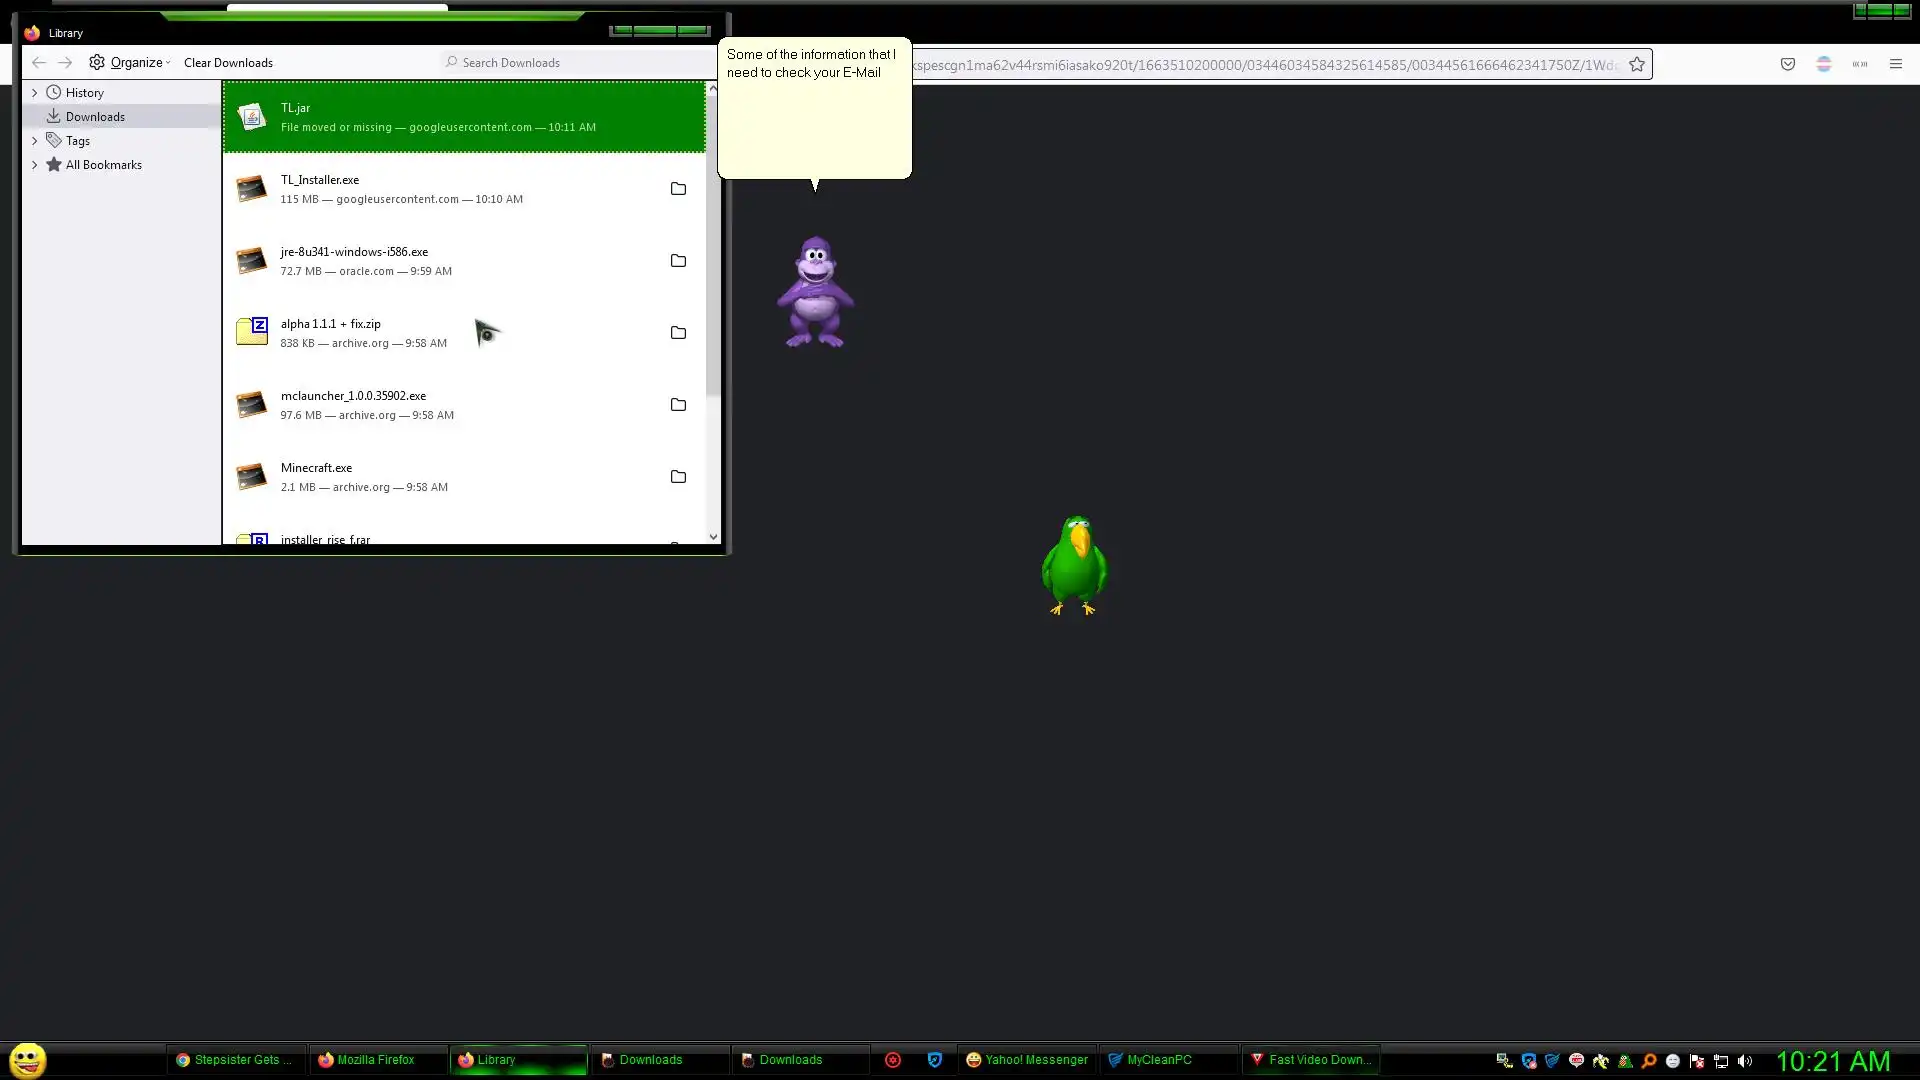Open Firefox hamburger application menu
Screen dimensions: 1920x1080
(1895, 64)
